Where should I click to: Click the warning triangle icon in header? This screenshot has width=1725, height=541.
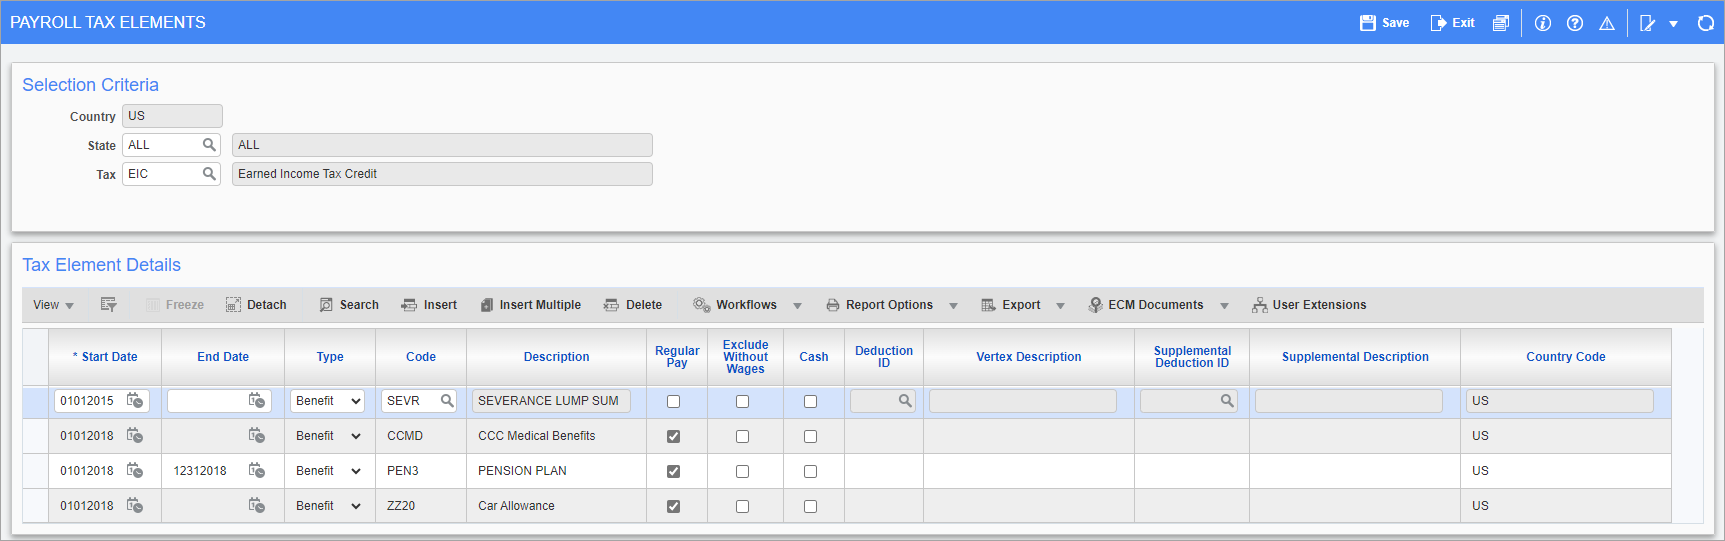tap(1607, 23)
